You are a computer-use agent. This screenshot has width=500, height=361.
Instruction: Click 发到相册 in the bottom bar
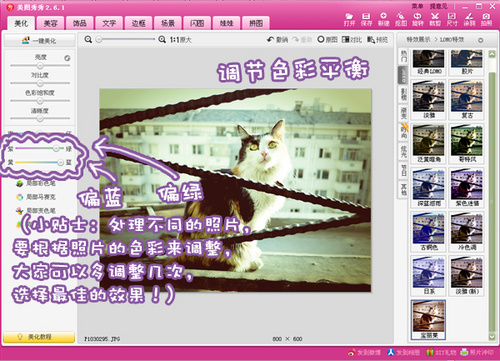[403, 352]
